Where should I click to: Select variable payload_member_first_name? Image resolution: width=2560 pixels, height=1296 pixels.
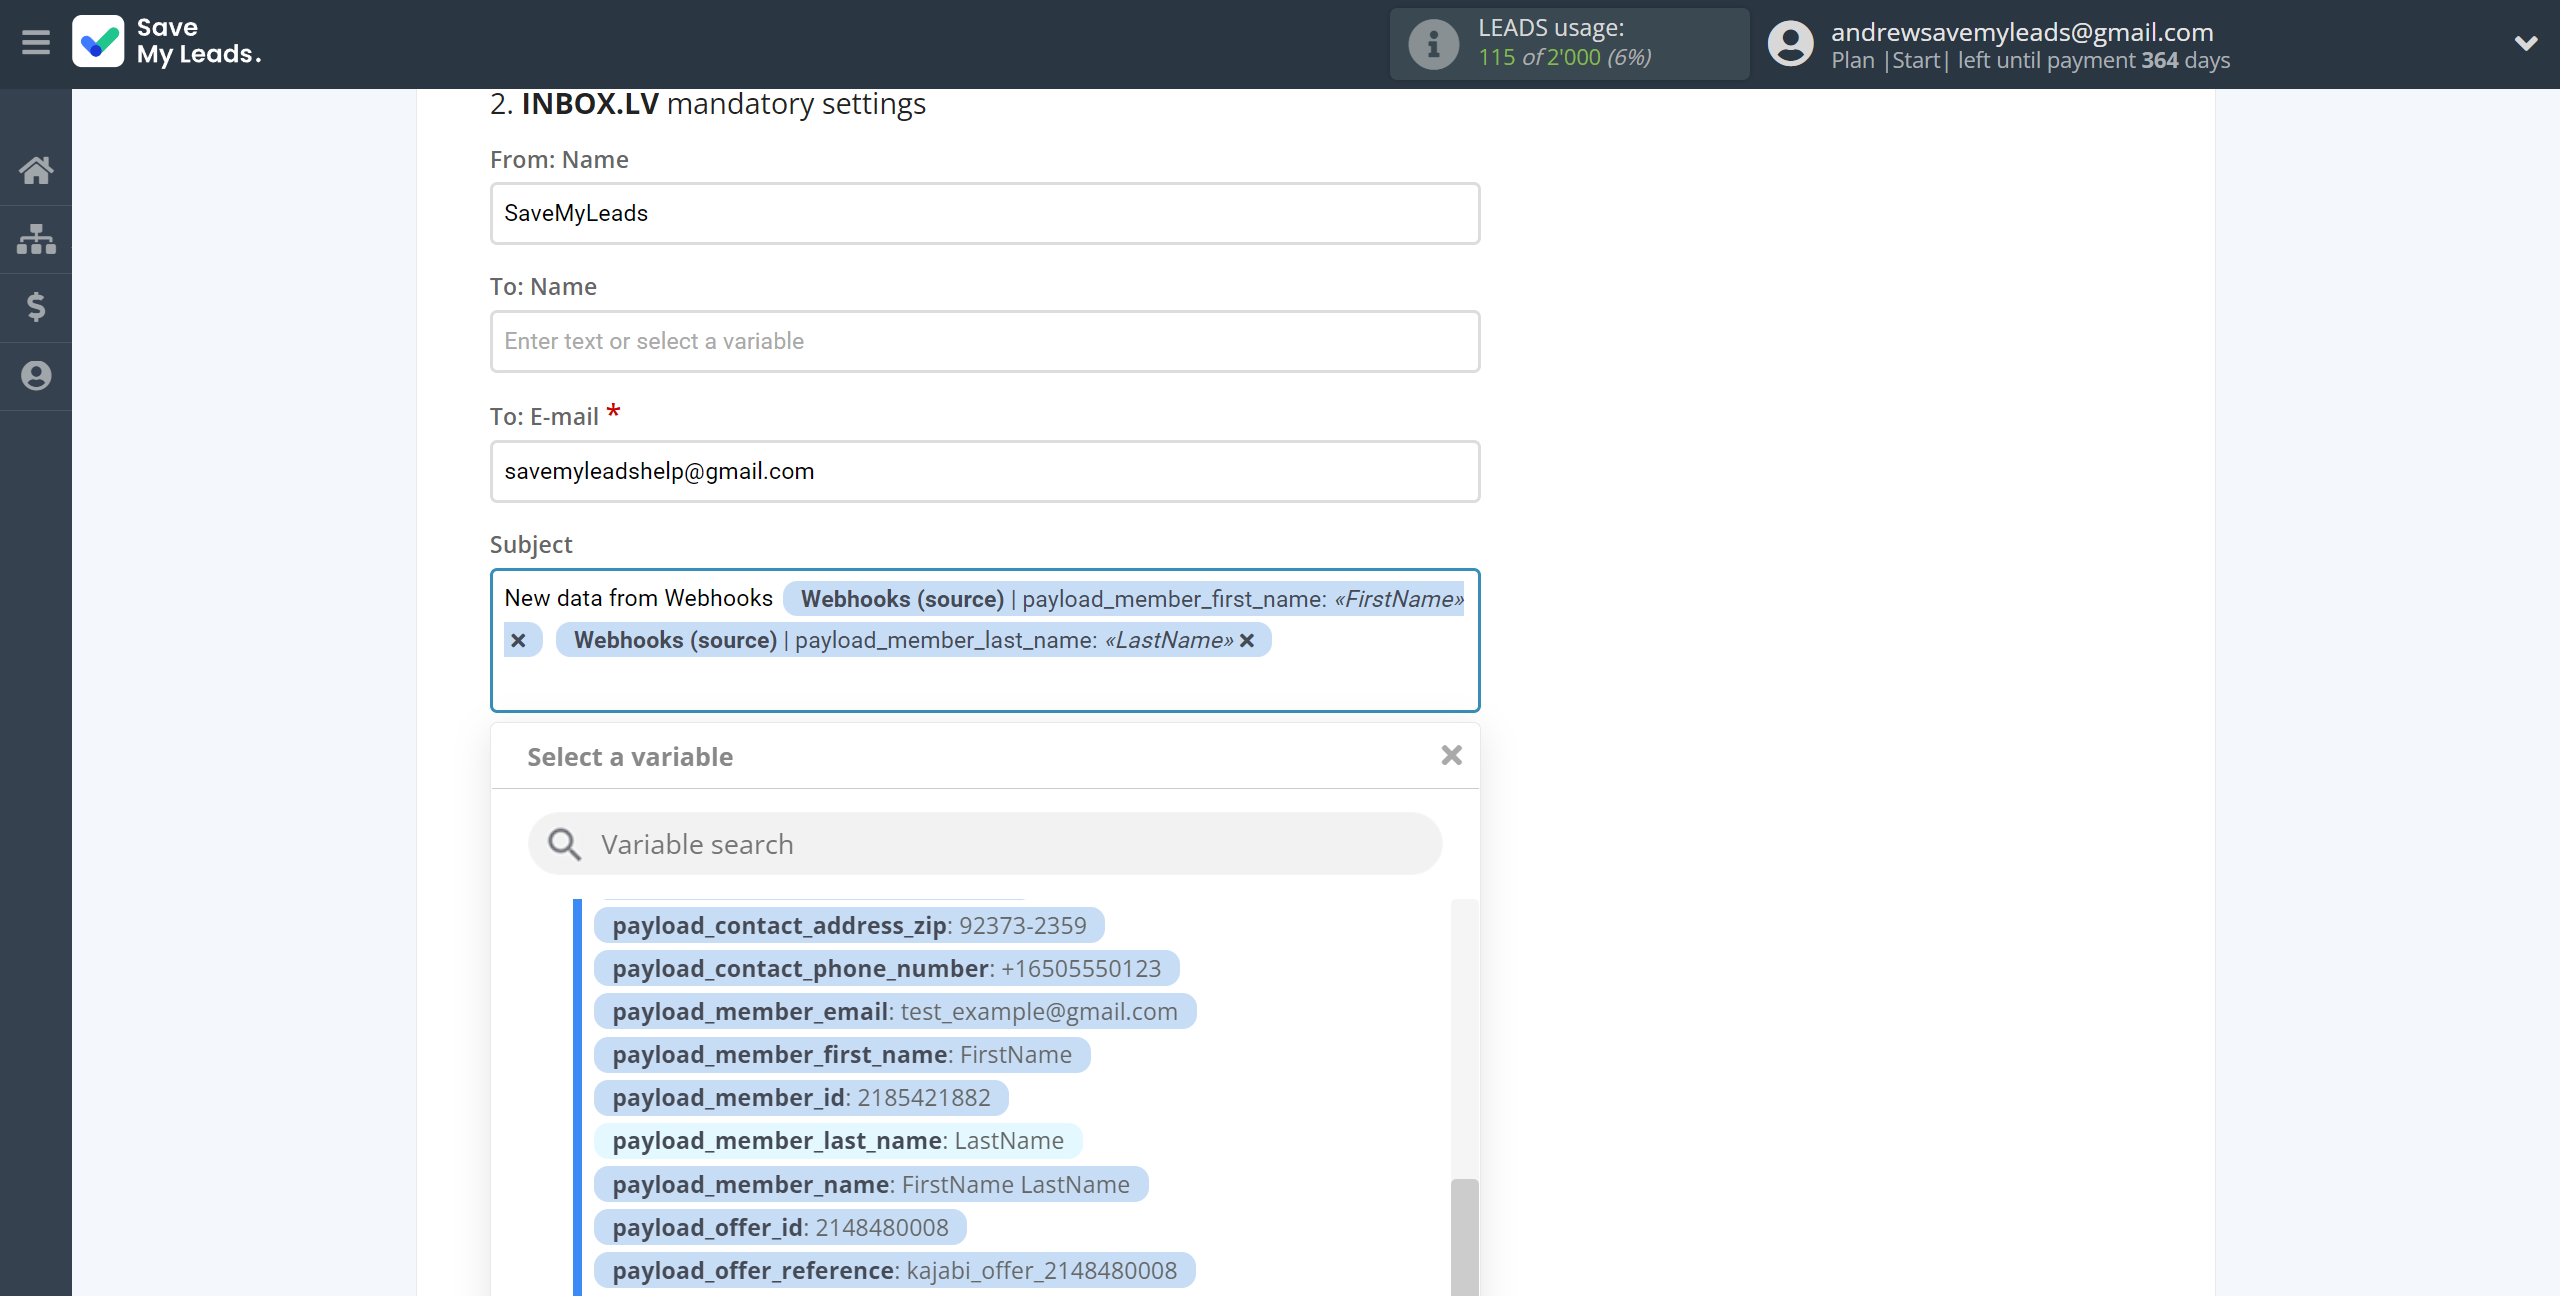coord(841,1054)
